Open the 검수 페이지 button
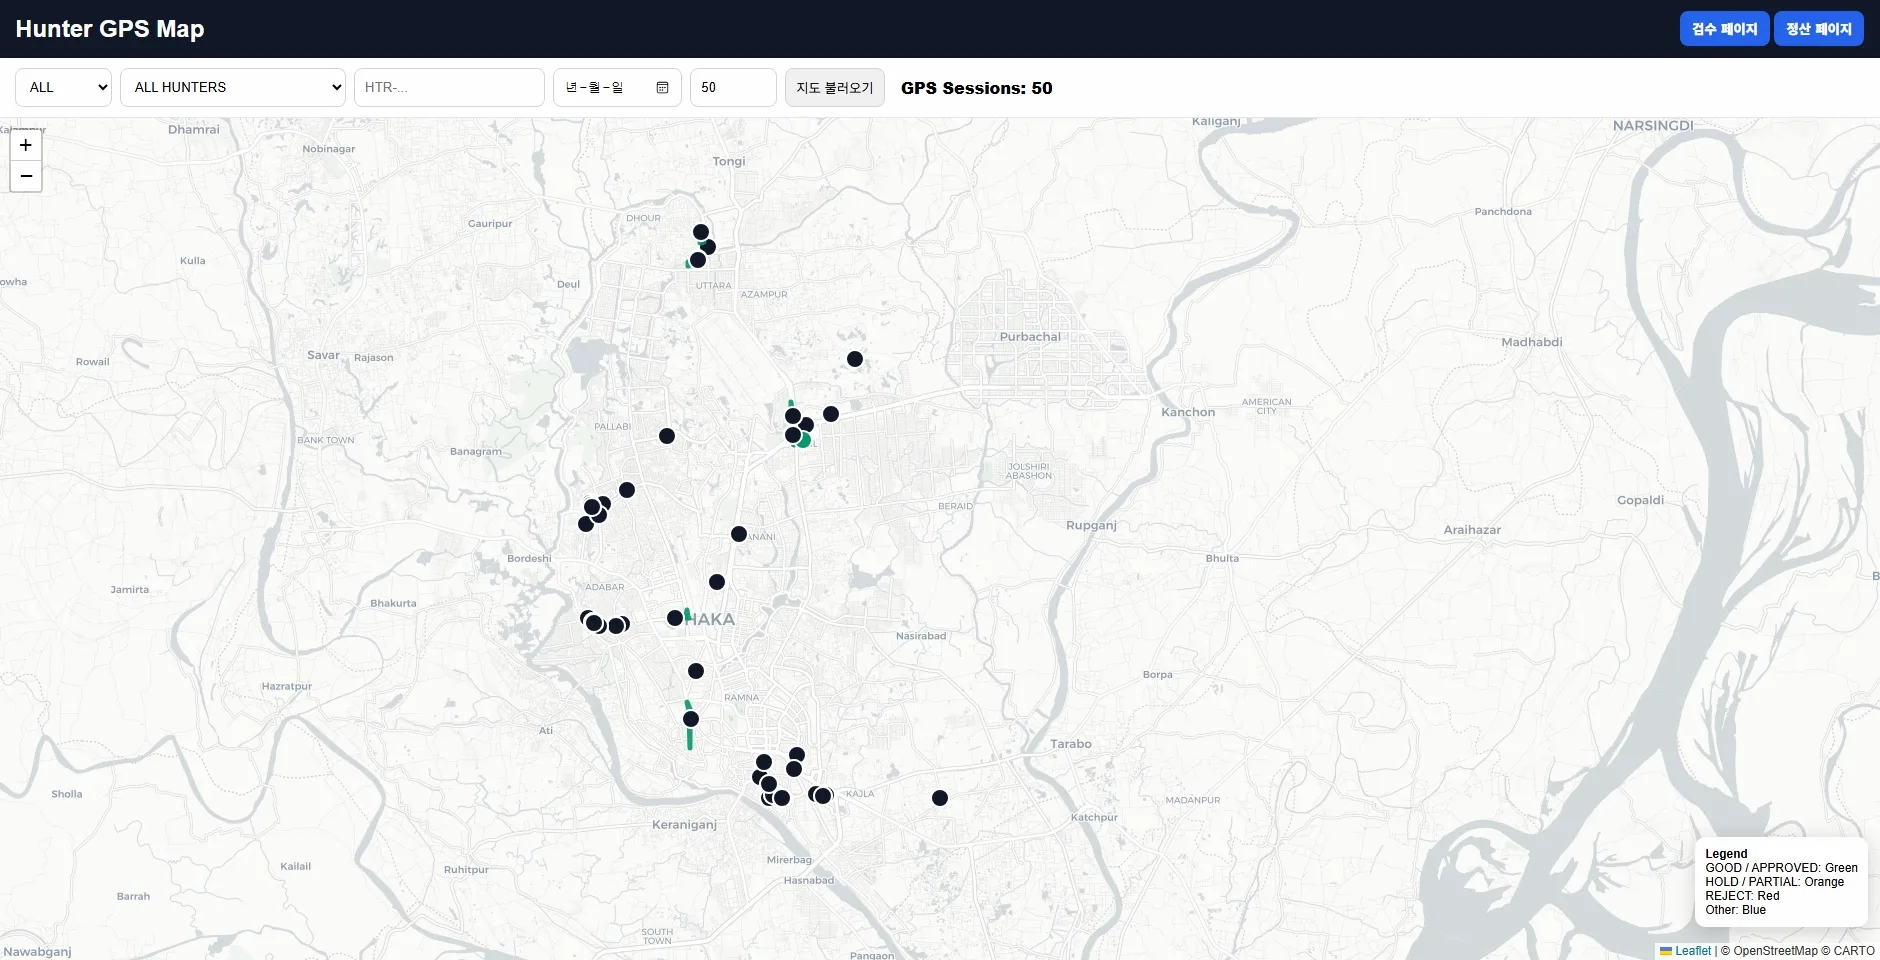The height and width of the screenshot is (960, 1880). click(x=1725, y=29)
